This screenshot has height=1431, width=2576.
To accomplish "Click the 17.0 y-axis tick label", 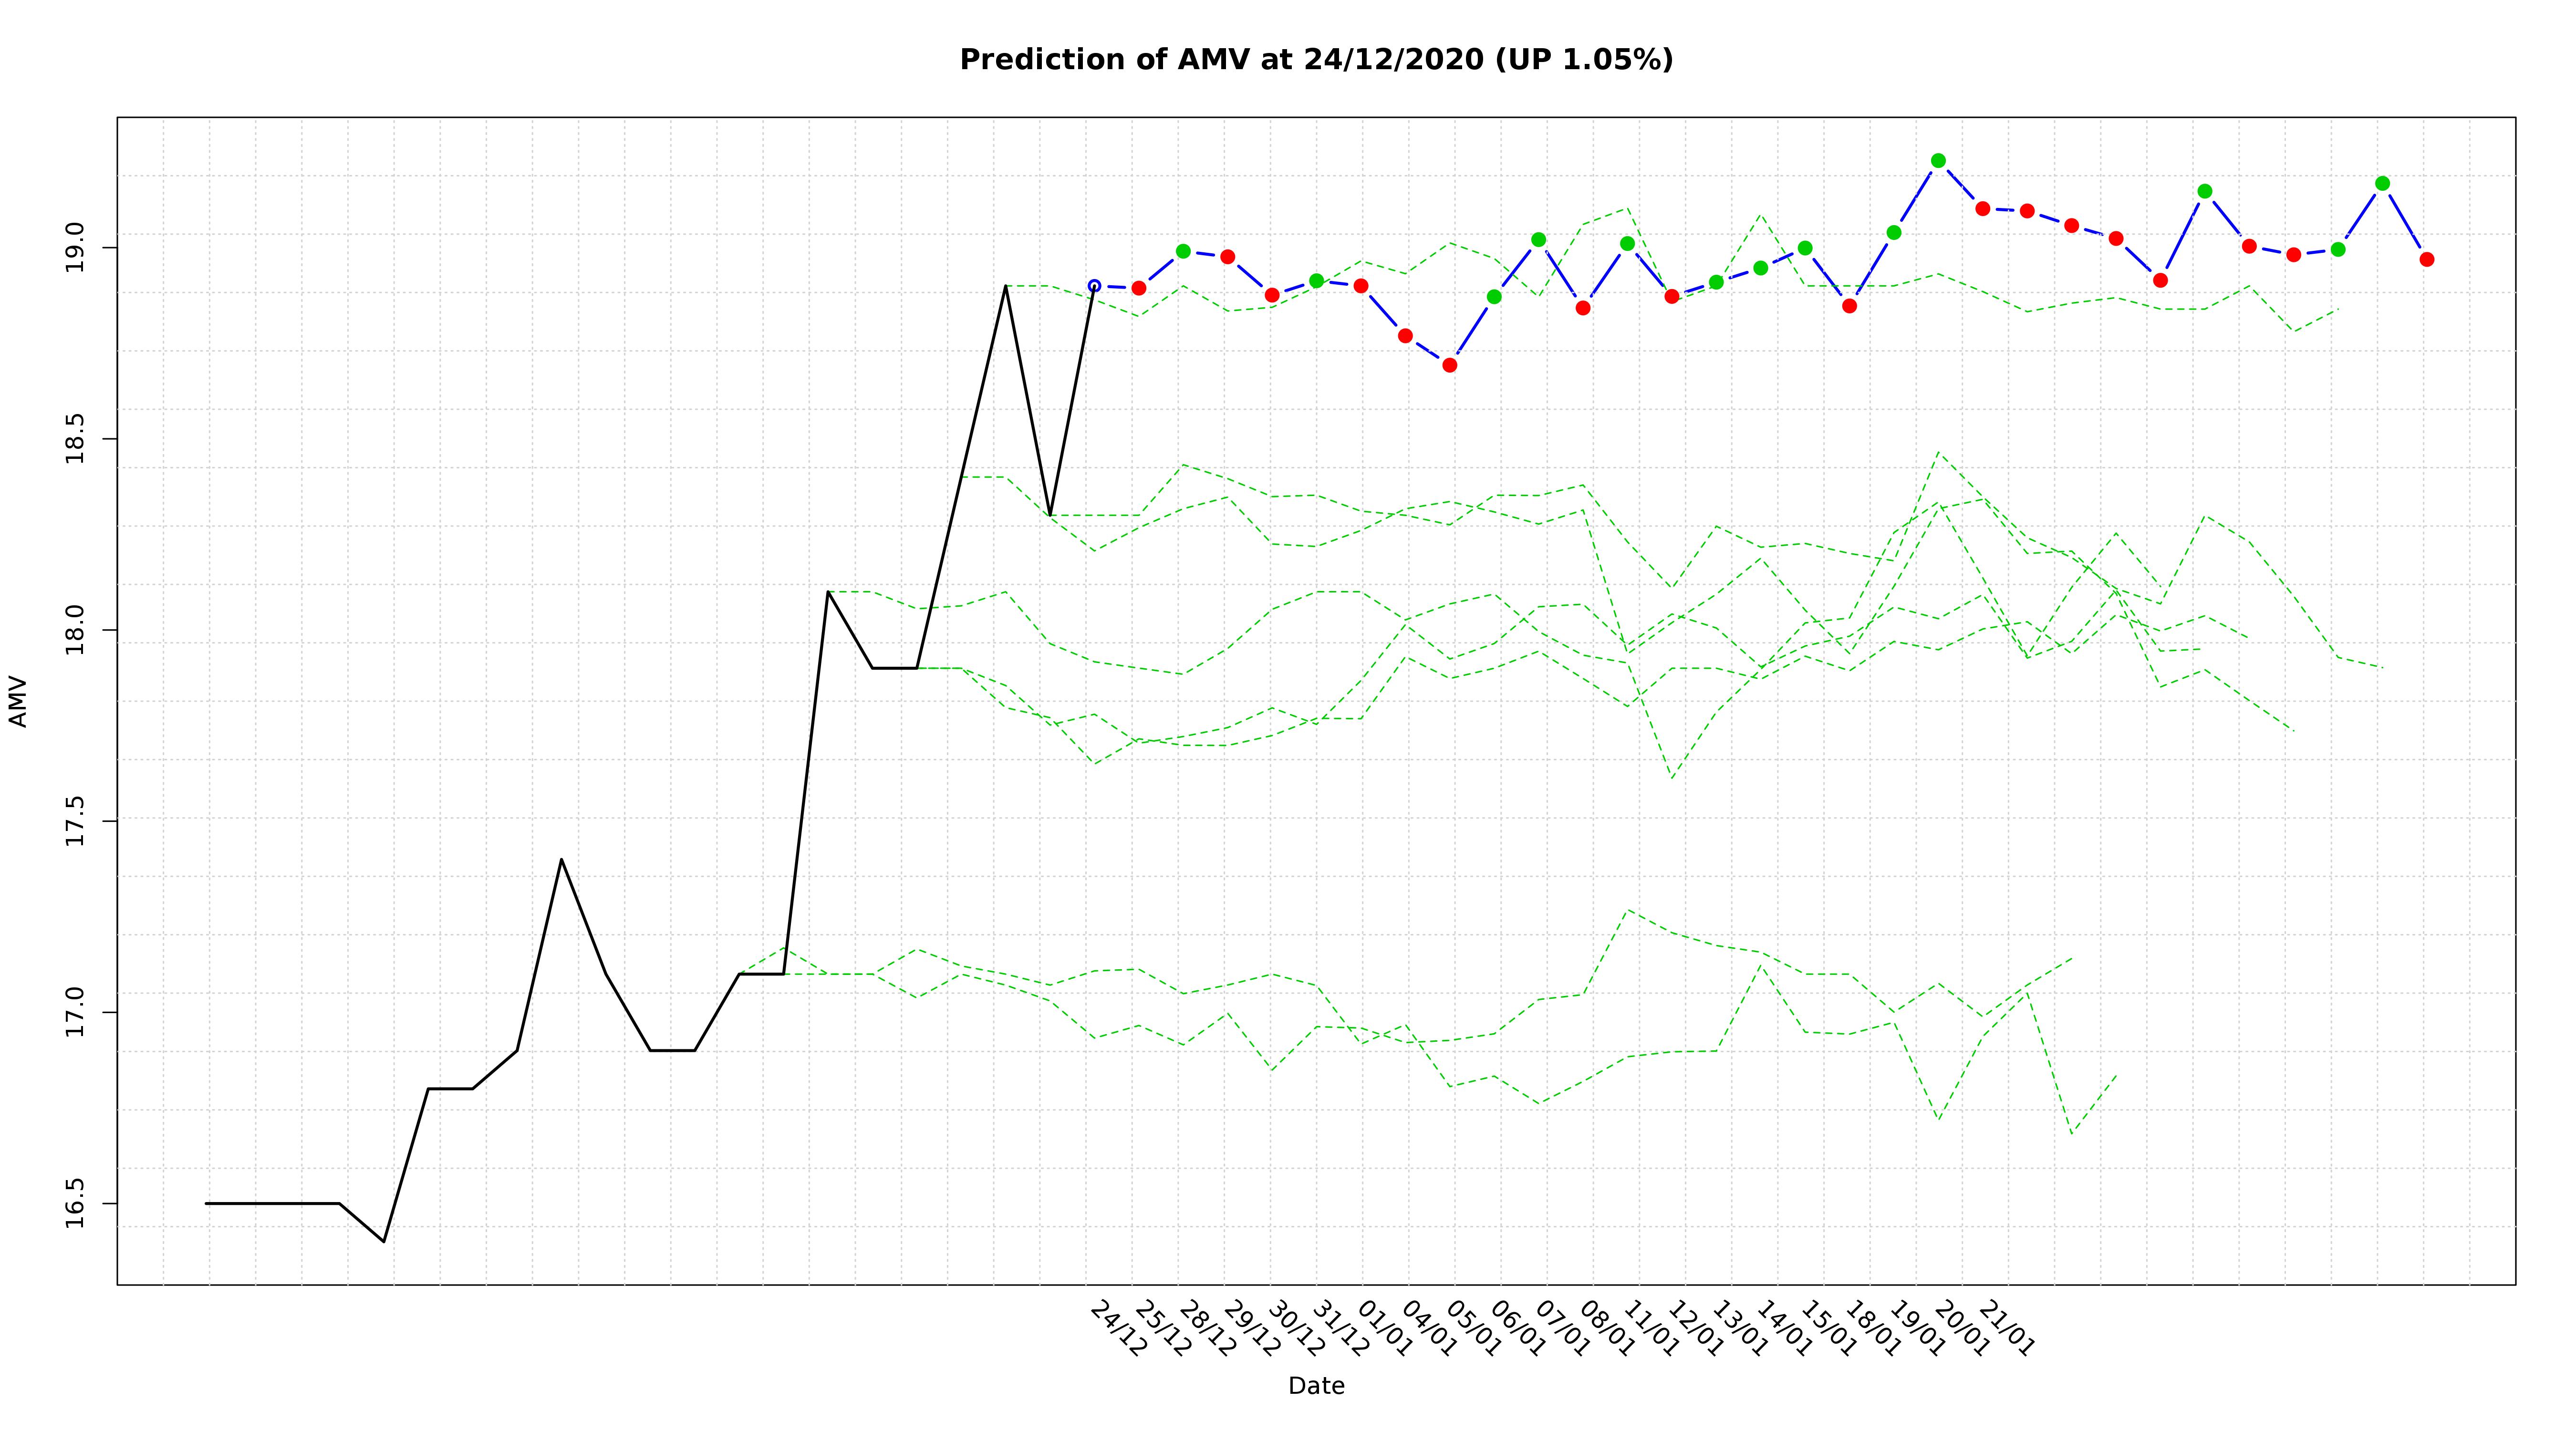I will (x=76, y=1012).
